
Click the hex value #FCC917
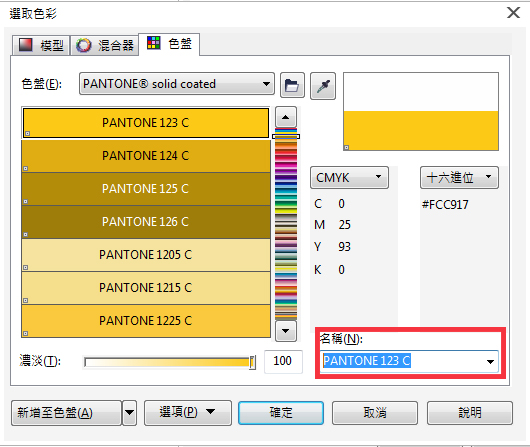tap(445, 205)
